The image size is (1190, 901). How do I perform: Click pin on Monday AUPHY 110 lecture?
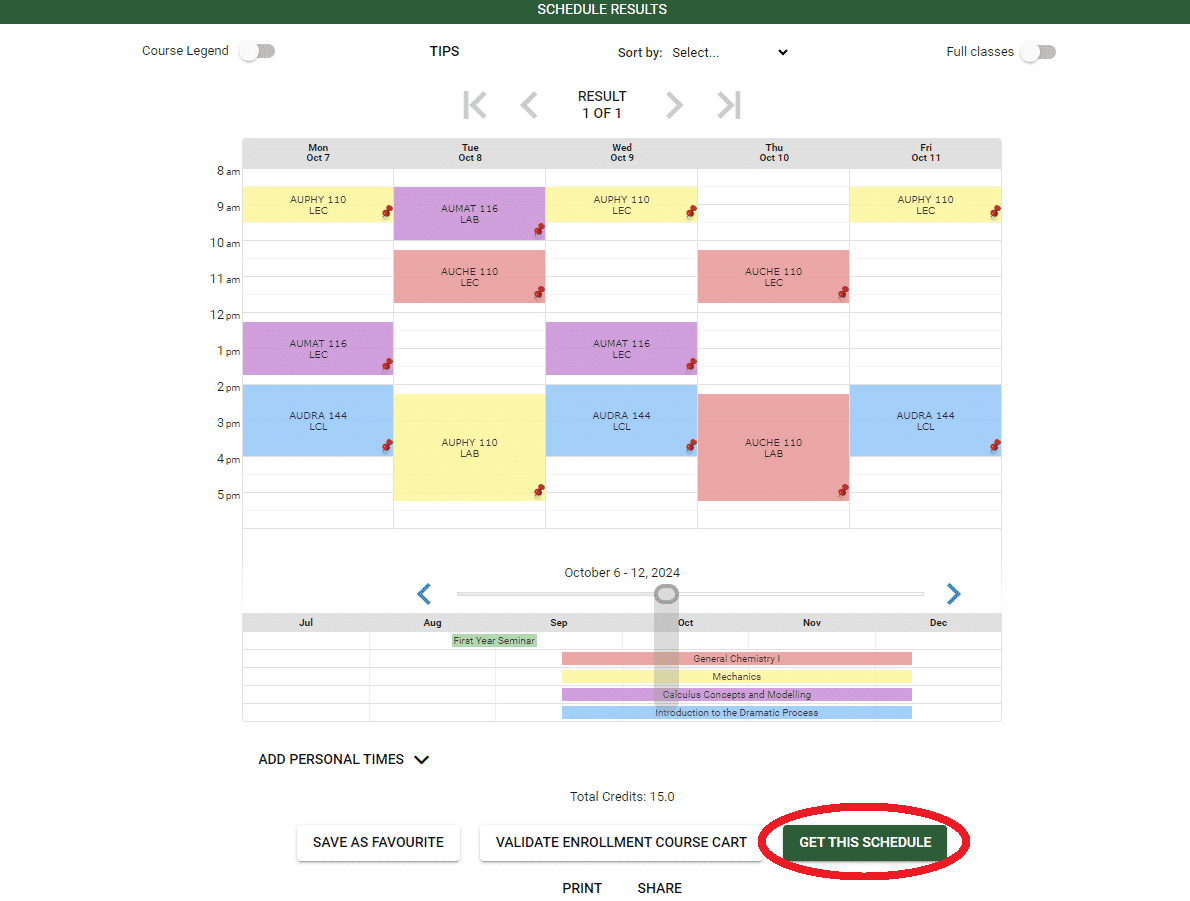[387, 212]
